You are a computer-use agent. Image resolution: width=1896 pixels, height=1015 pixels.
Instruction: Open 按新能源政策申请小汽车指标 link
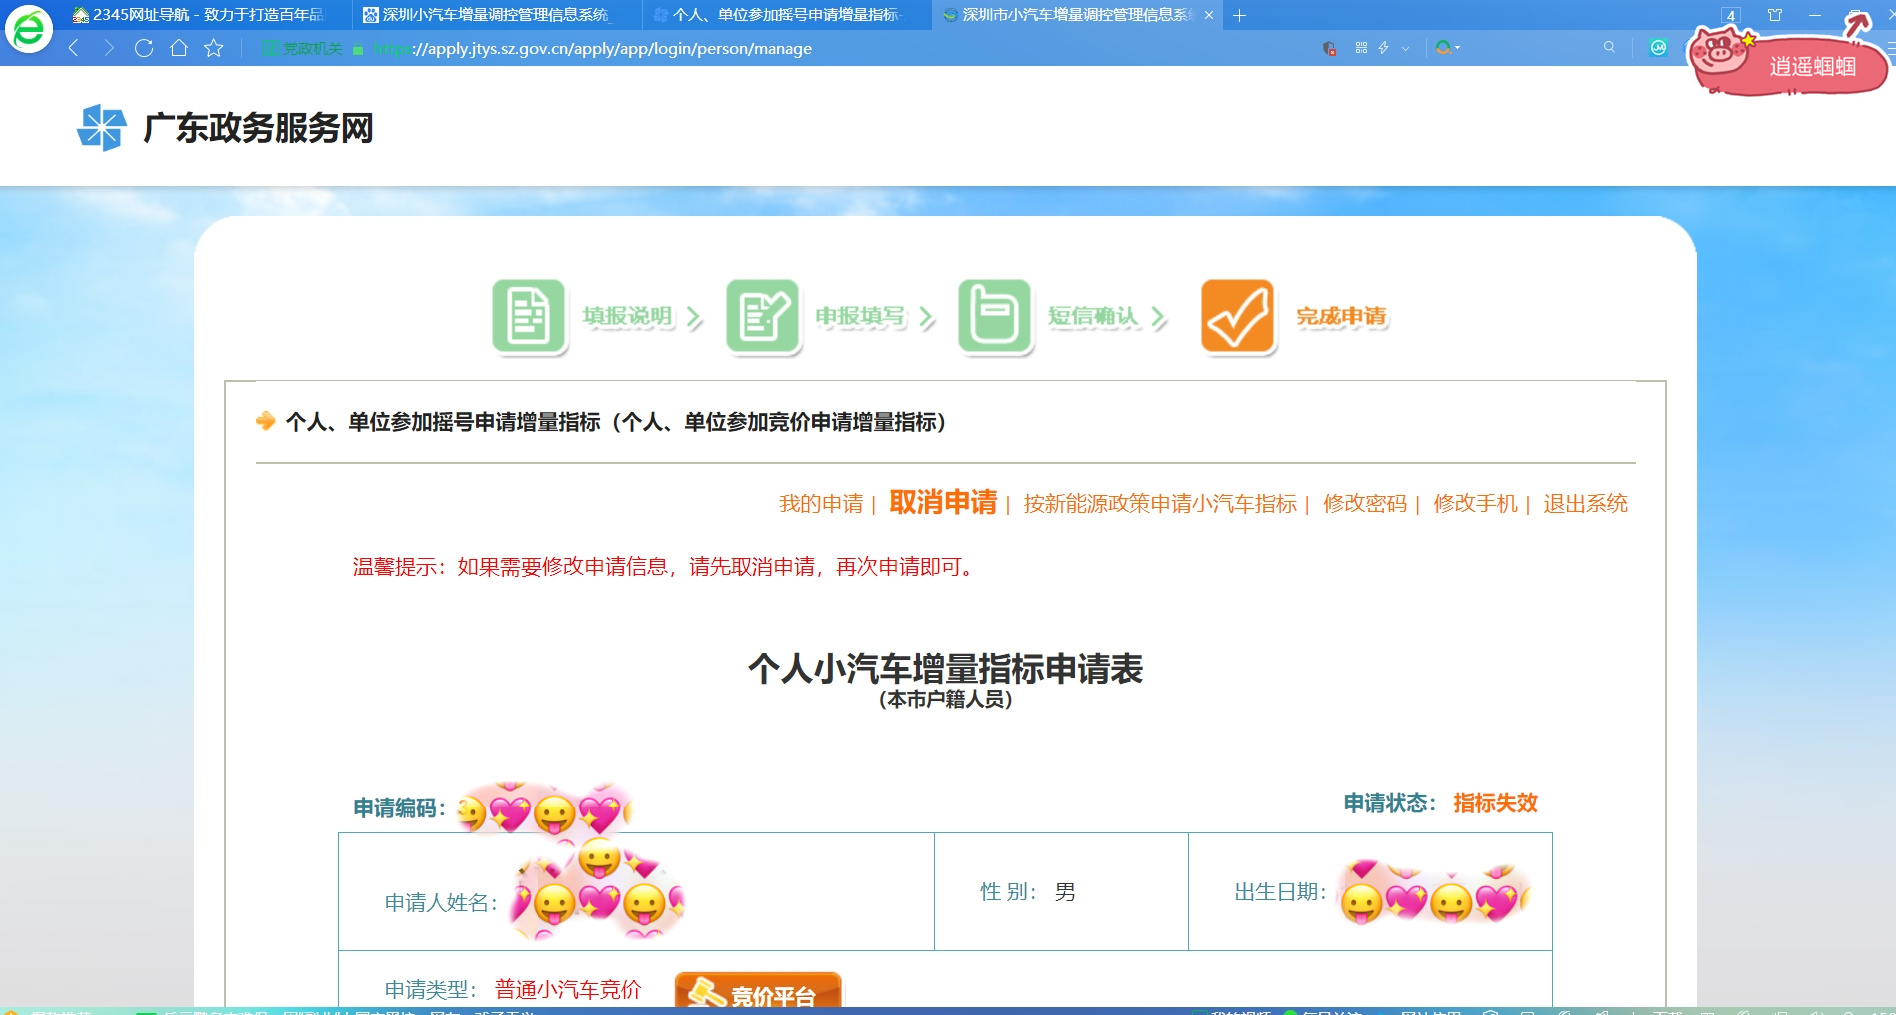point(1160,504)
